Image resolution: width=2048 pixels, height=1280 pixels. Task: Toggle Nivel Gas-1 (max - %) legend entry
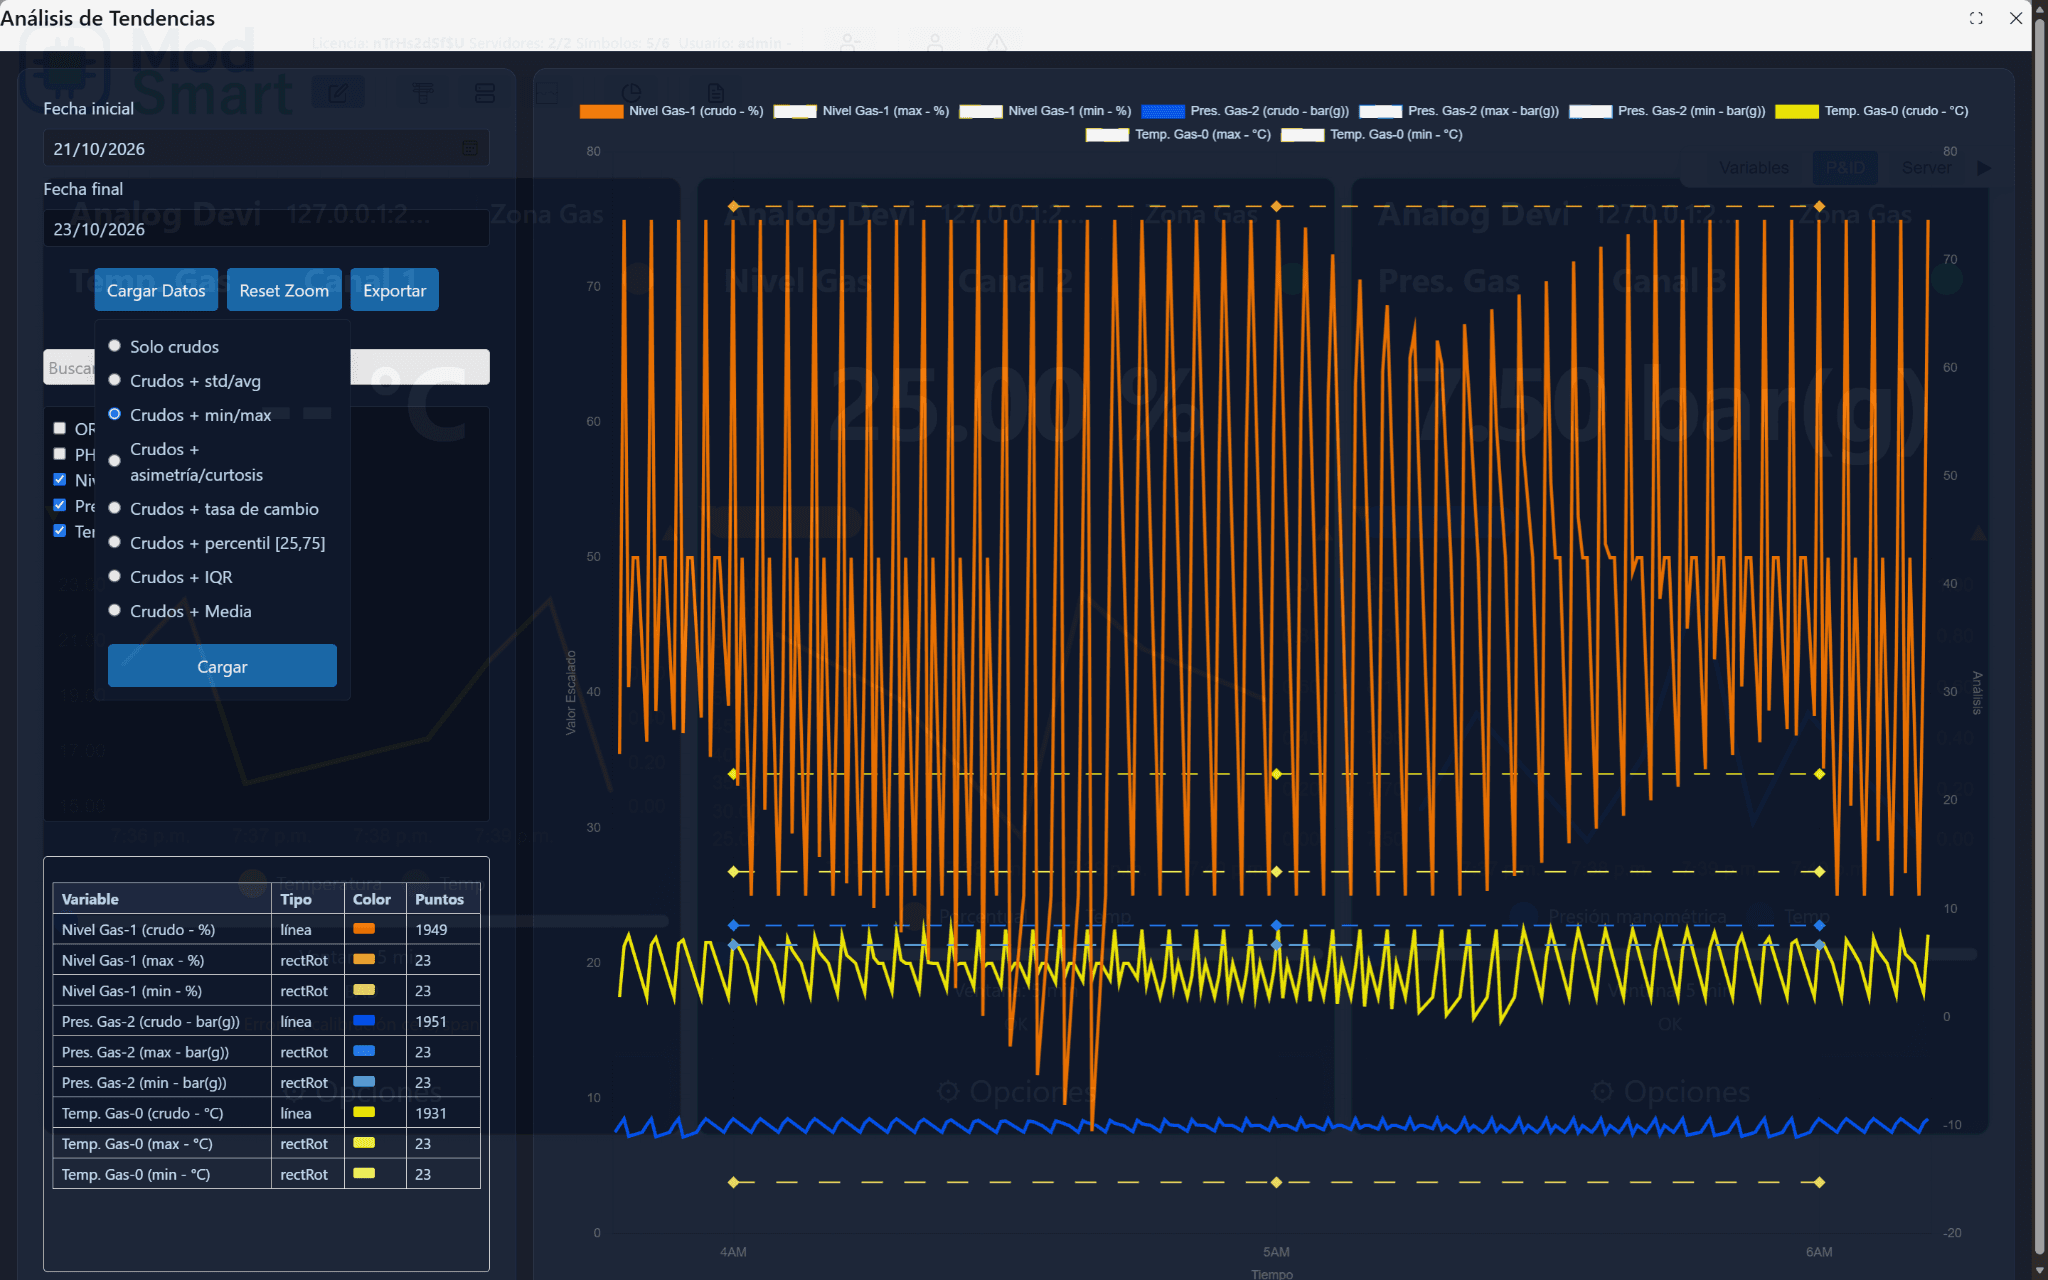click(x=861, y=111)
